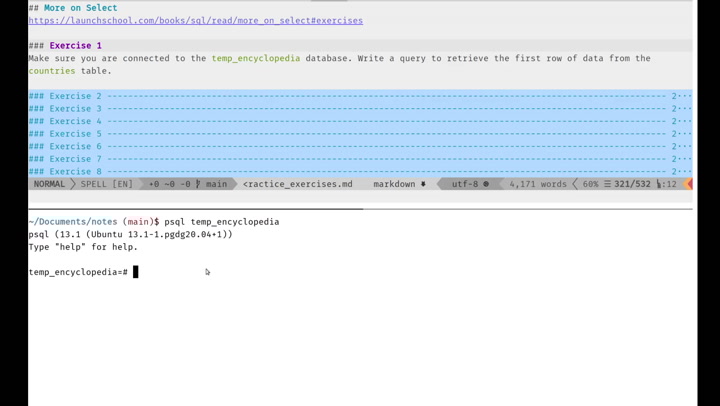Viewport: 720px width, 406px height.
Task: Focus the 'temp_encyclopedia=#' psql prompt input
Action: (135, 272)
